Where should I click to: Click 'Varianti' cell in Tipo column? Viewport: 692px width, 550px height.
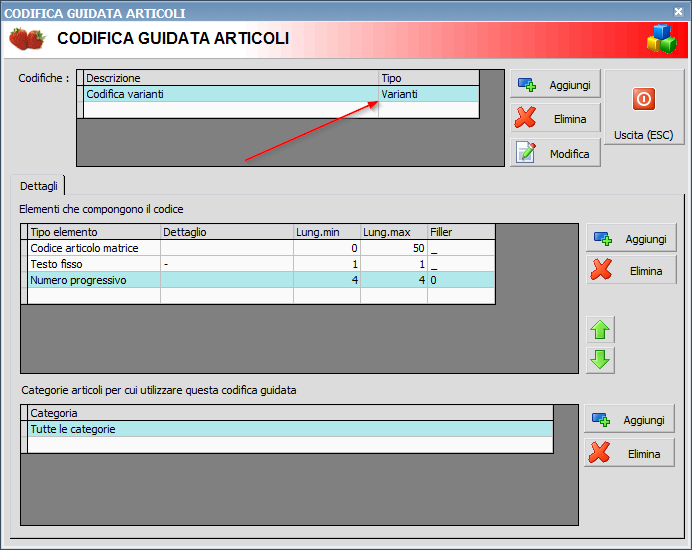[x=429, y=94]
